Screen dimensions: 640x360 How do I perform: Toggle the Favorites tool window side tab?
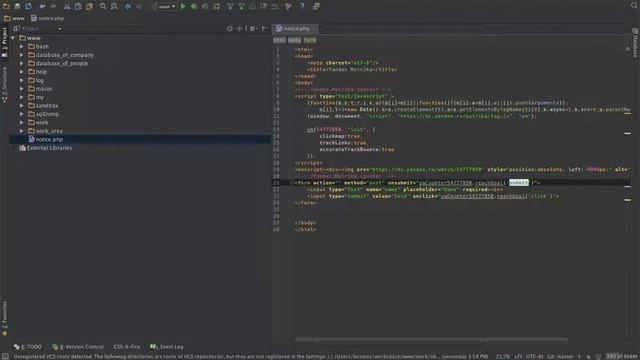click(4, 318)
